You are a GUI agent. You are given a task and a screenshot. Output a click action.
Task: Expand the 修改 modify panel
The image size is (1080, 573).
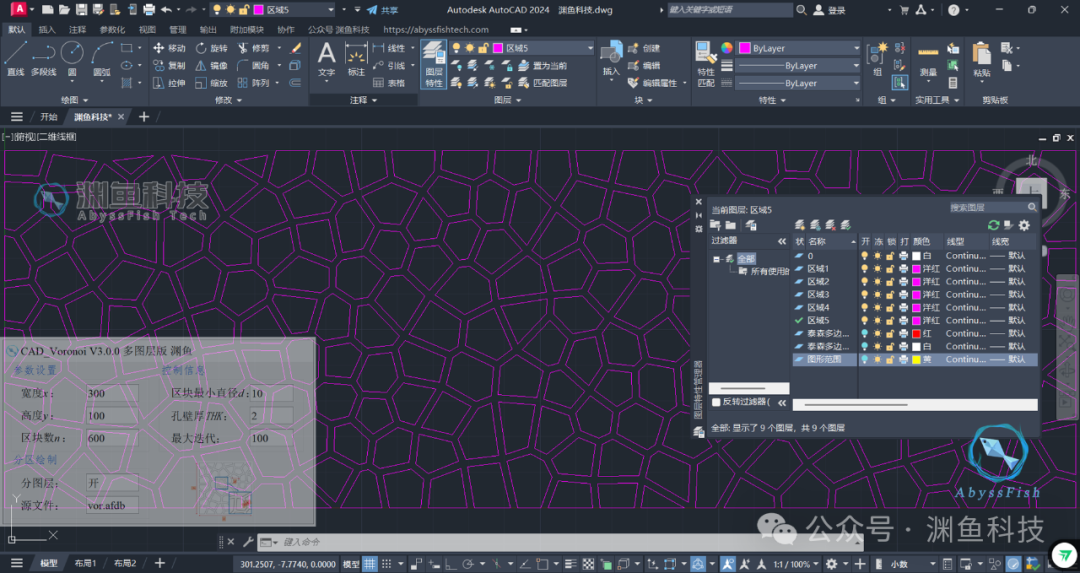coord(228,100)
